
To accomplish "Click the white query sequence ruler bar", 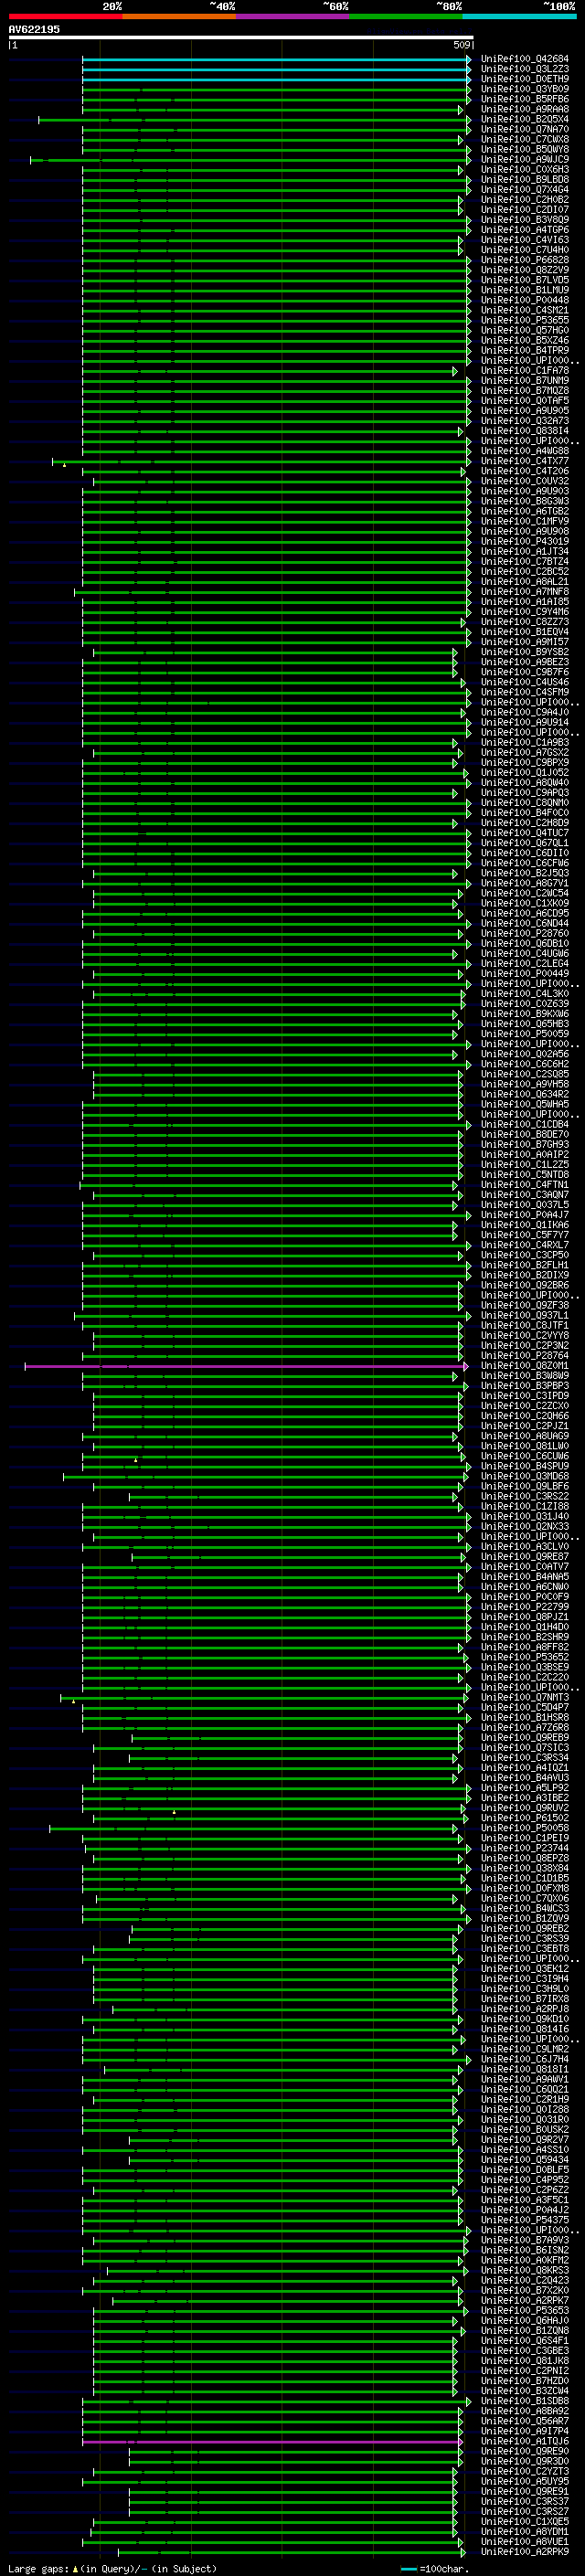I will pyautogui.click(x=241, y=38).
